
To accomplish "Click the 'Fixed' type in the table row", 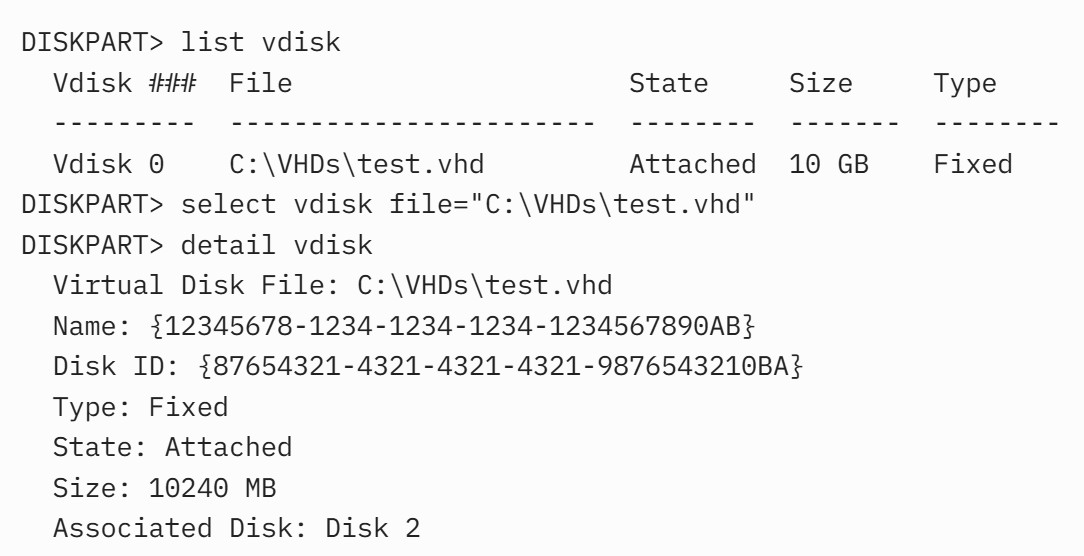I will [973, 165].
